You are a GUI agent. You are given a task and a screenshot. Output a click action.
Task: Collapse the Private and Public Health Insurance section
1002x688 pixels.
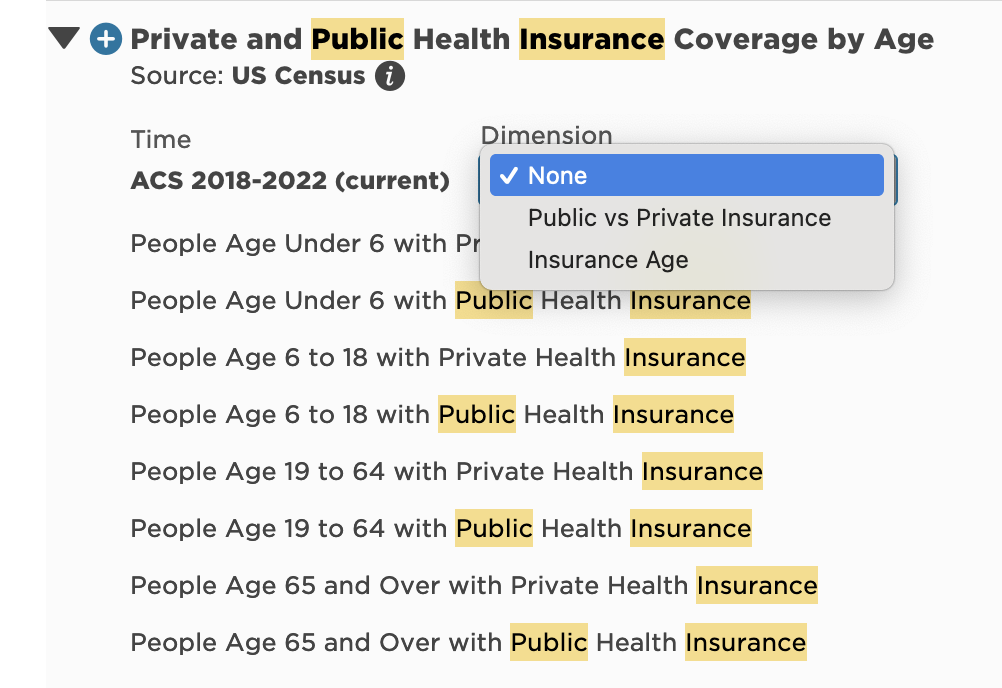click(x=64, y=38)
